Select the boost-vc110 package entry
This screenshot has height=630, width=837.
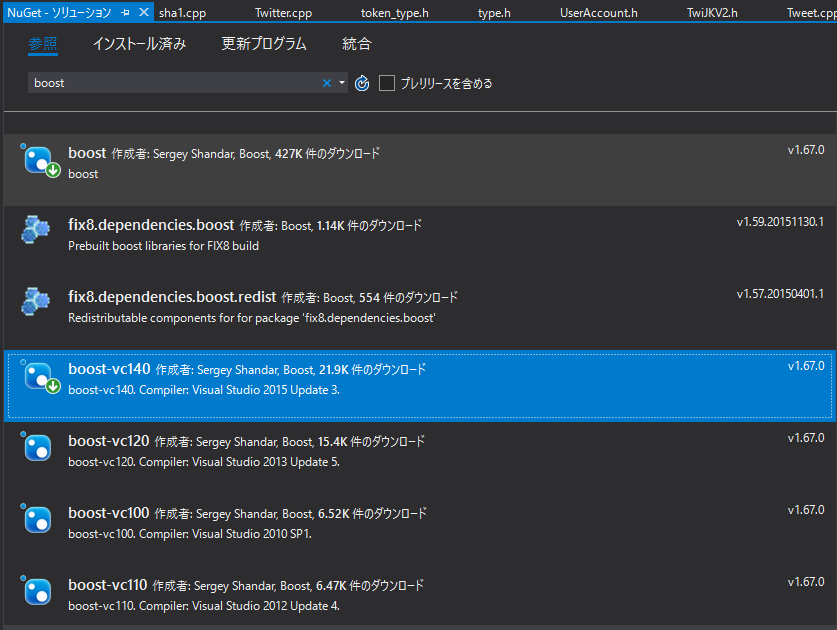400,592
